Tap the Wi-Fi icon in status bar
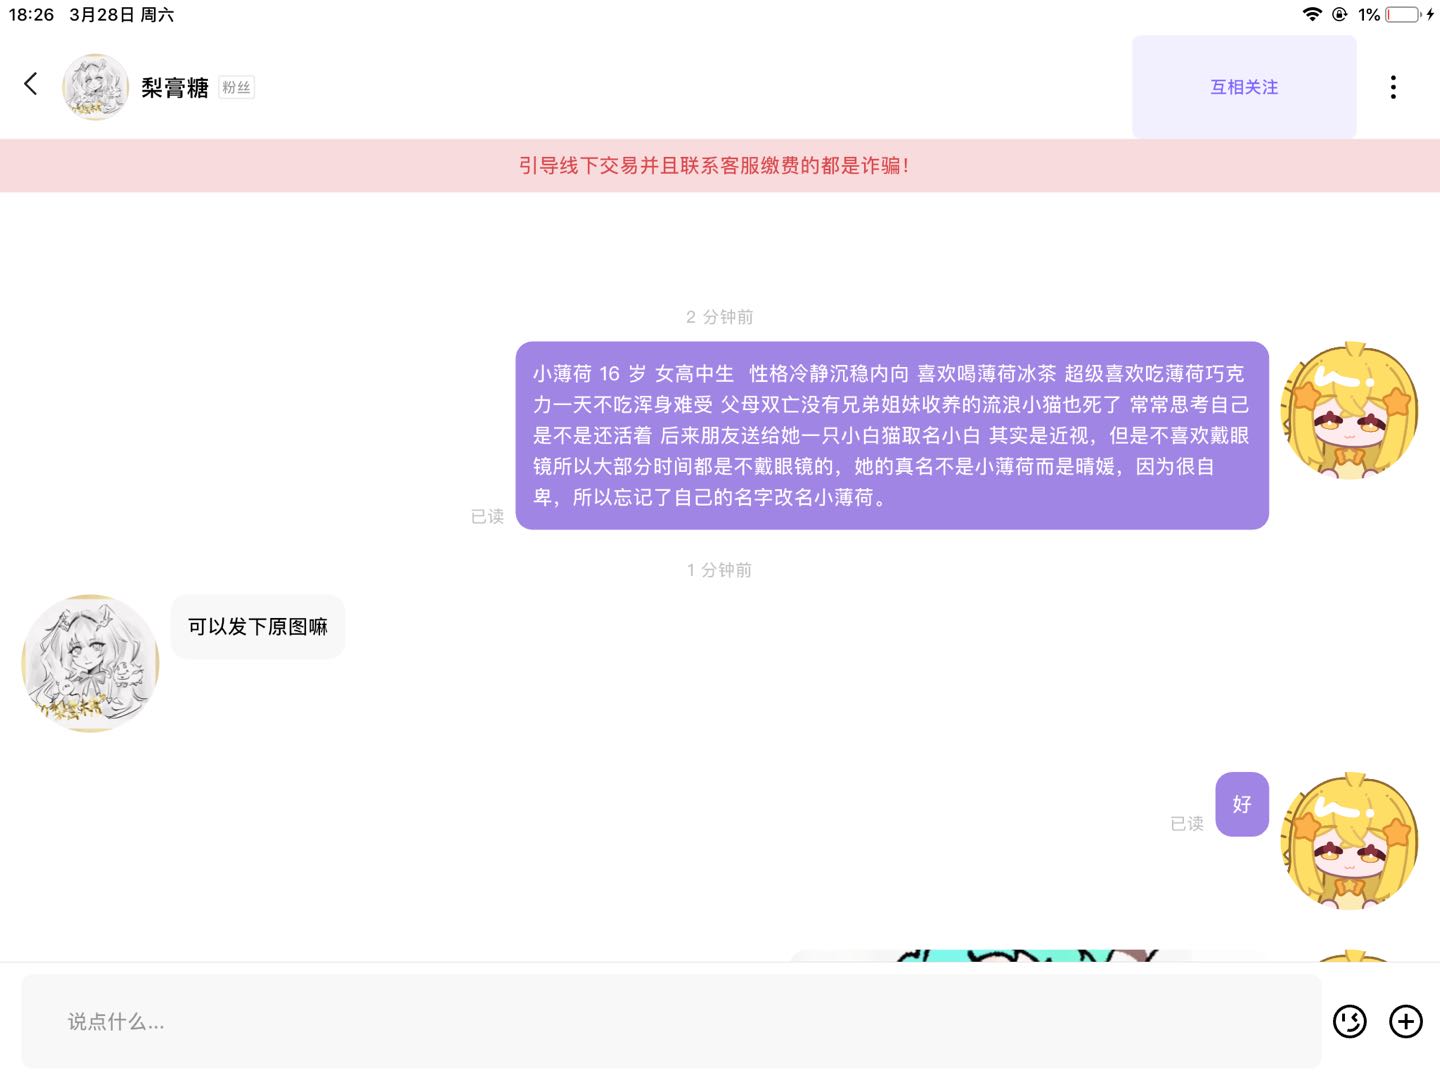The width and height of the screenshot is (1440, 1080). [x=1312, y=14]
